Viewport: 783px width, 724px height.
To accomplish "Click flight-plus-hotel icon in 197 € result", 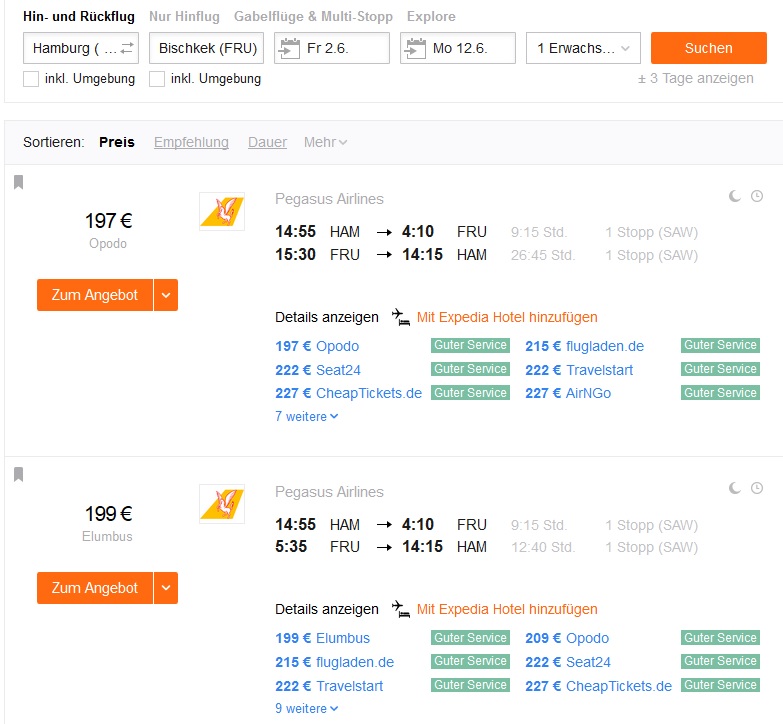I will tap(400, 317).
